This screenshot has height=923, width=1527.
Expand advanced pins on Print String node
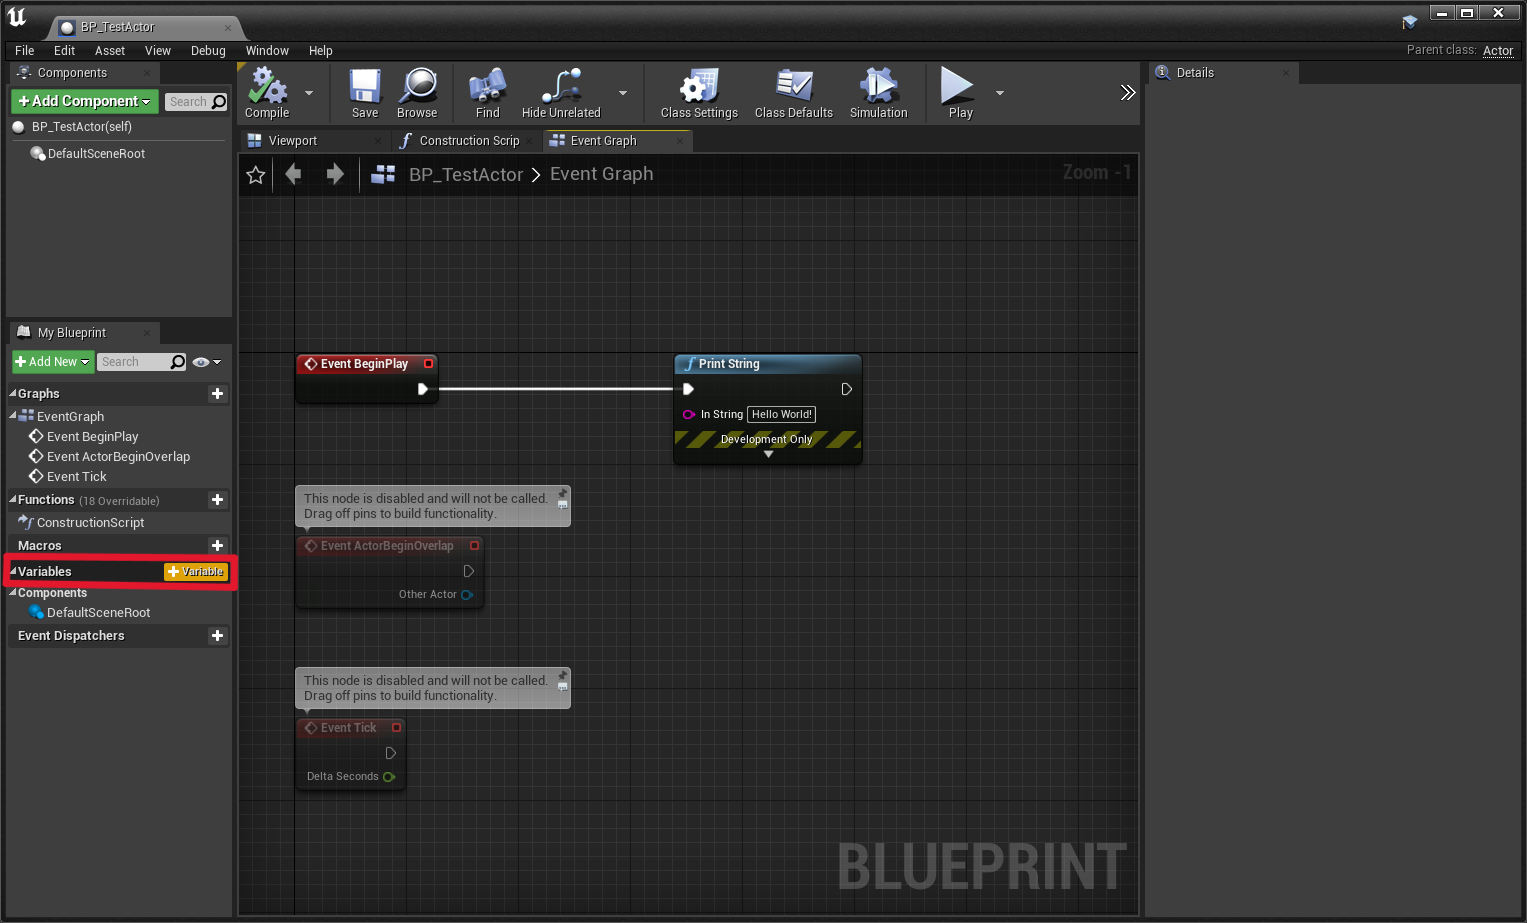pos(768,455)
